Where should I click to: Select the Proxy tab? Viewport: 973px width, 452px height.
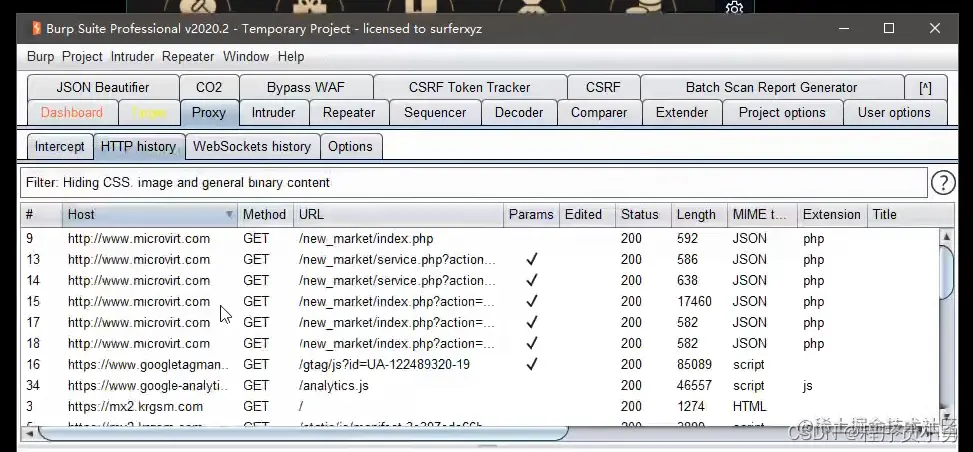(209, 113)
